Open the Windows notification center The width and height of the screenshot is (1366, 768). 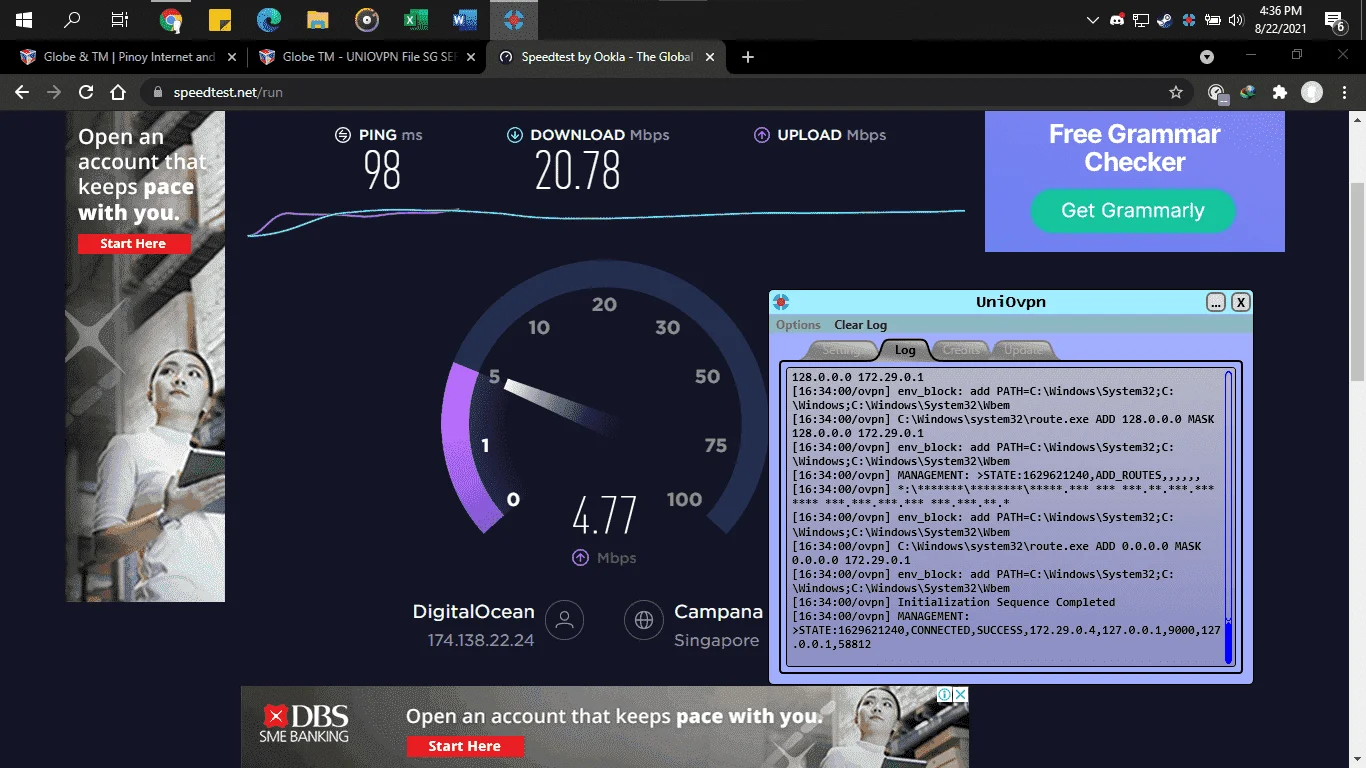point(1333,19)
